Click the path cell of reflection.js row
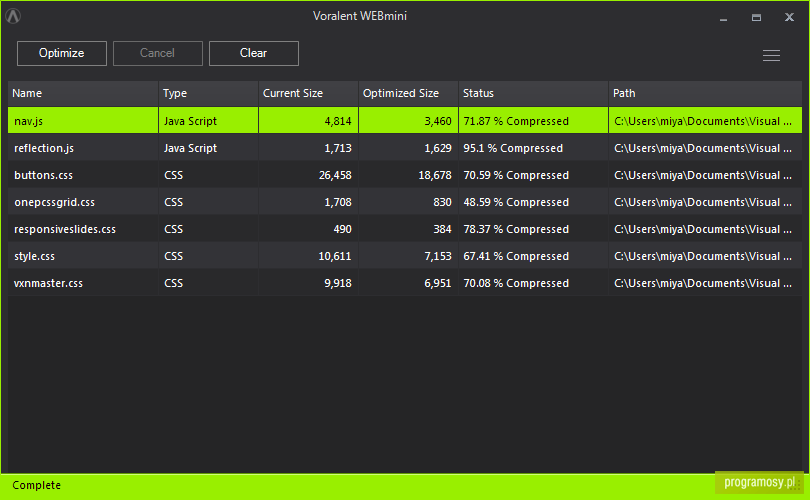This screenshot has width=810, height=500. [x=705, y=148]
